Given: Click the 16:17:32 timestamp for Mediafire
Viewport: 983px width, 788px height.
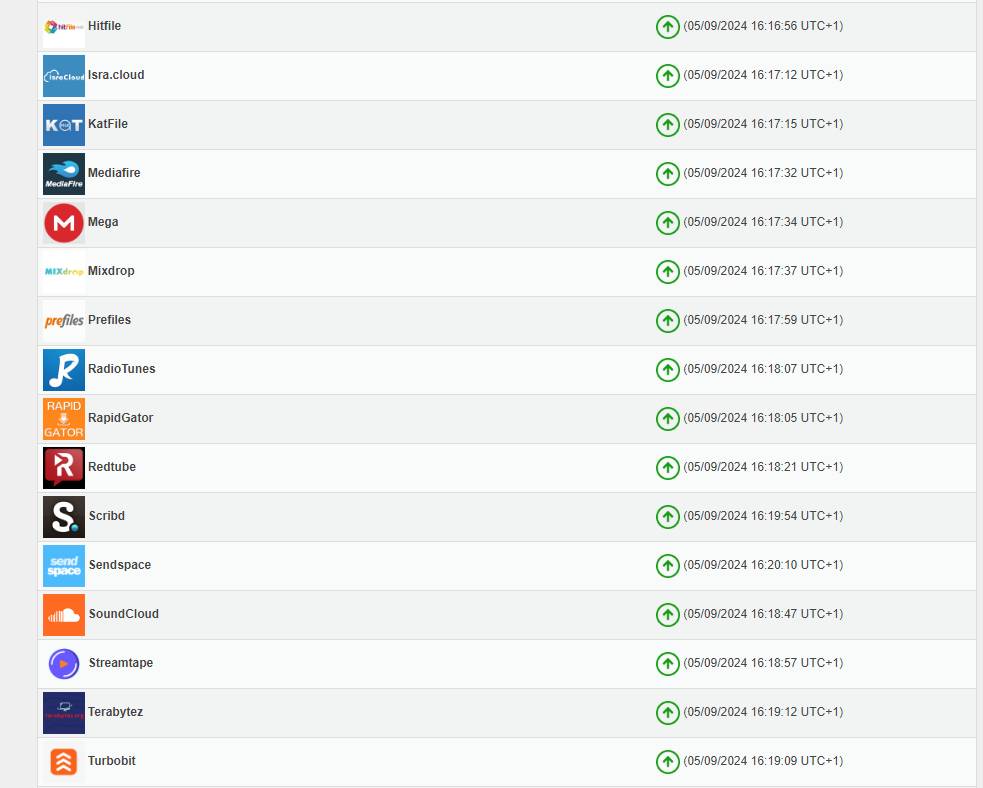Looking at the screenshot, I should click(x=763, y=172).
